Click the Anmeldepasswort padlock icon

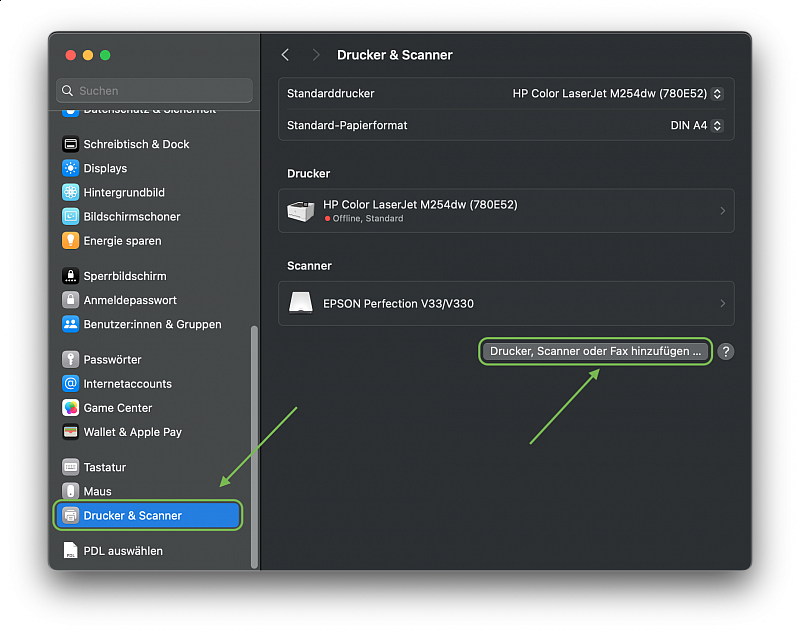[x=70, y=300]
